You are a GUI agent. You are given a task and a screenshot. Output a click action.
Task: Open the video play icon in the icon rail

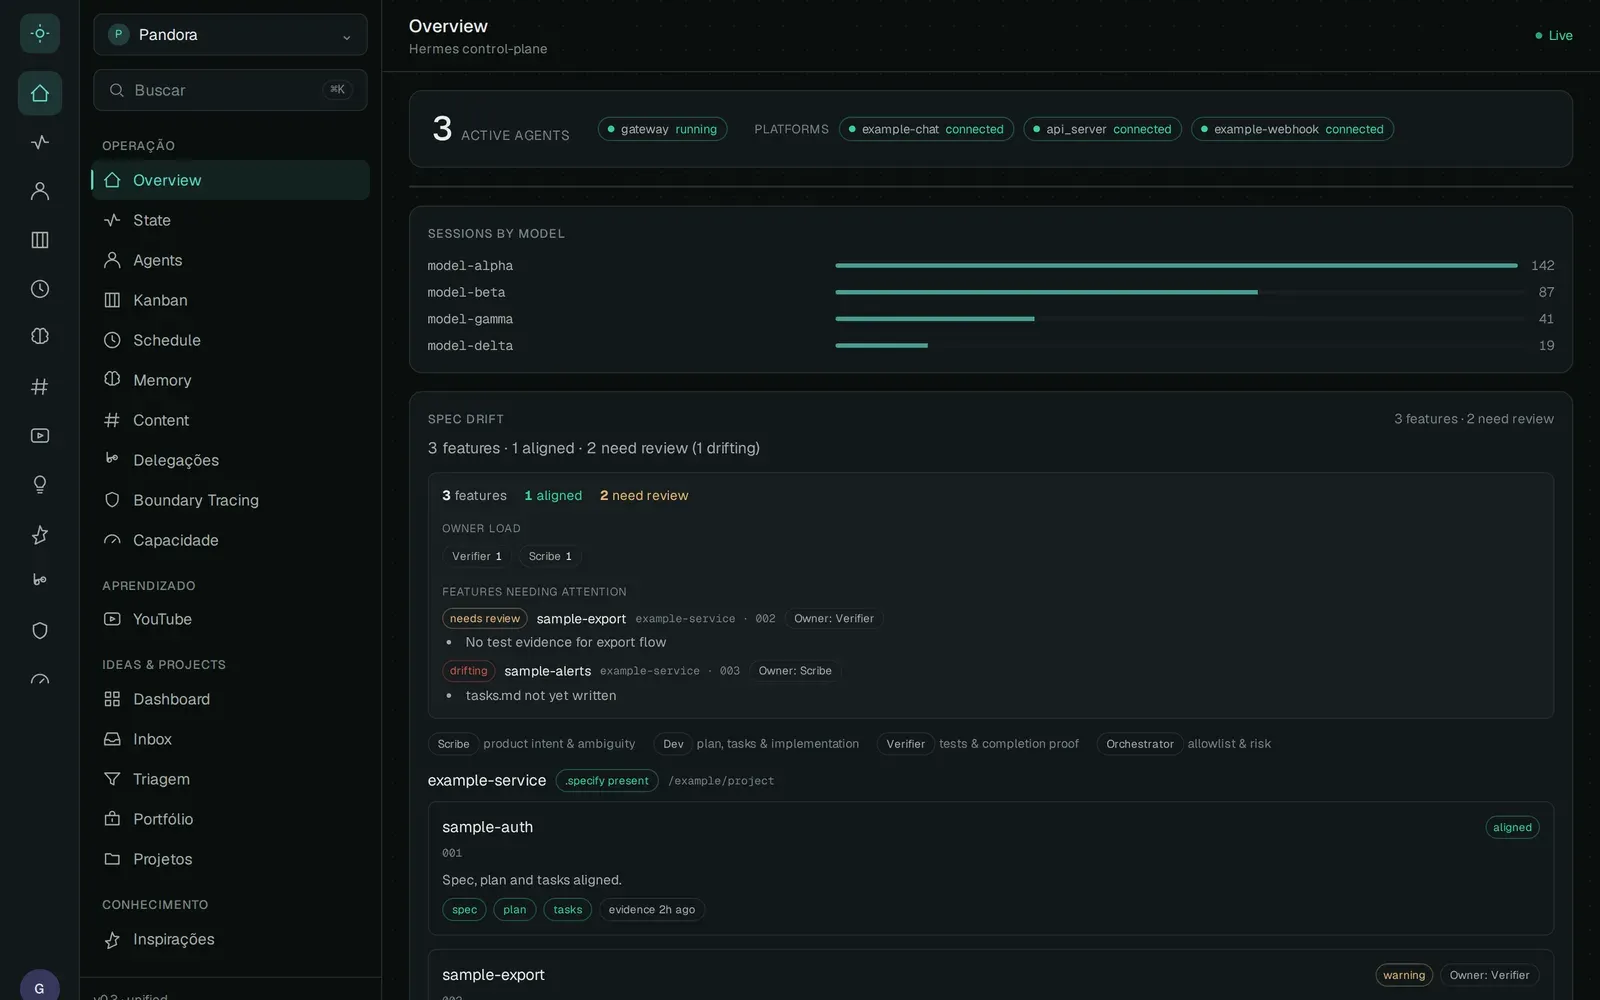[x=40, y=435]
